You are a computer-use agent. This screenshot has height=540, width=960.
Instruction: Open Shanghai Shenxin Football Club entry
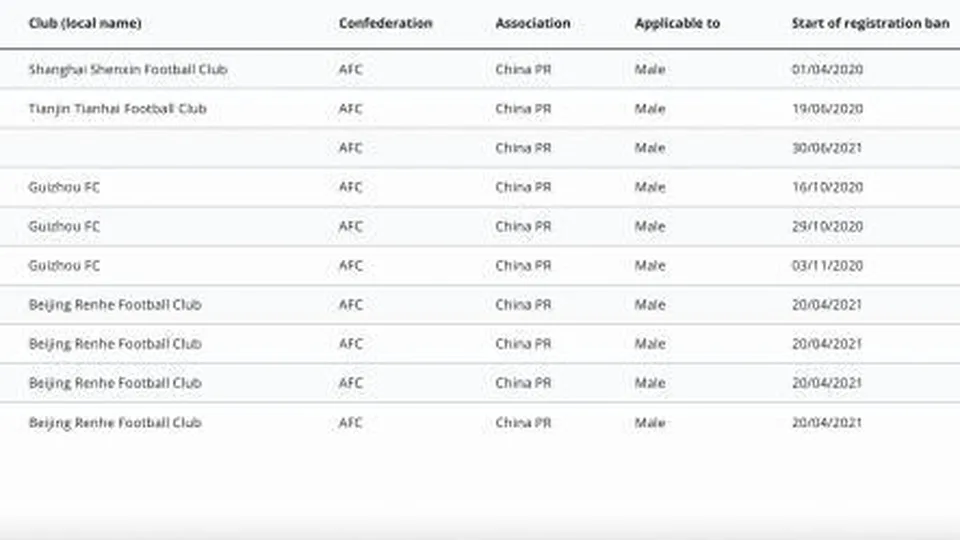(x=128, y=69)
